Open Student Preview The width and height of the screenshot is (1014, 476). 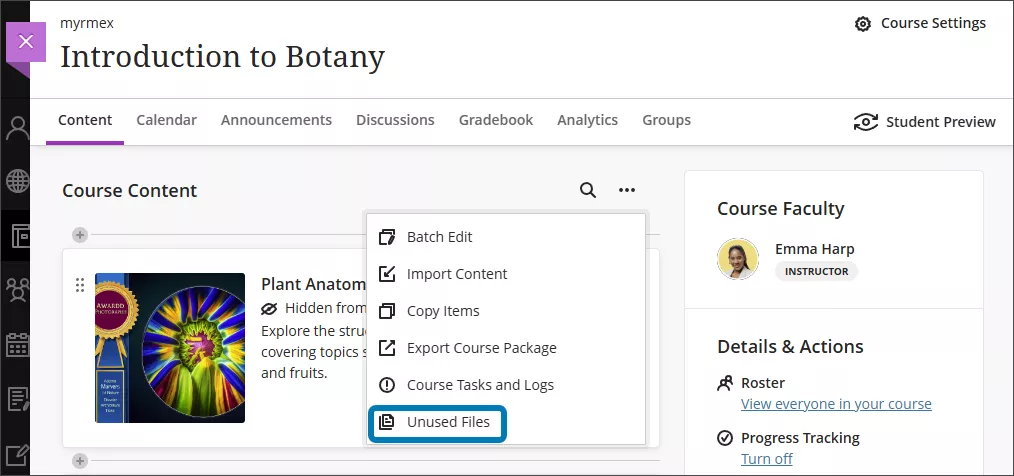pyautogui.click(x=925, y=122)
